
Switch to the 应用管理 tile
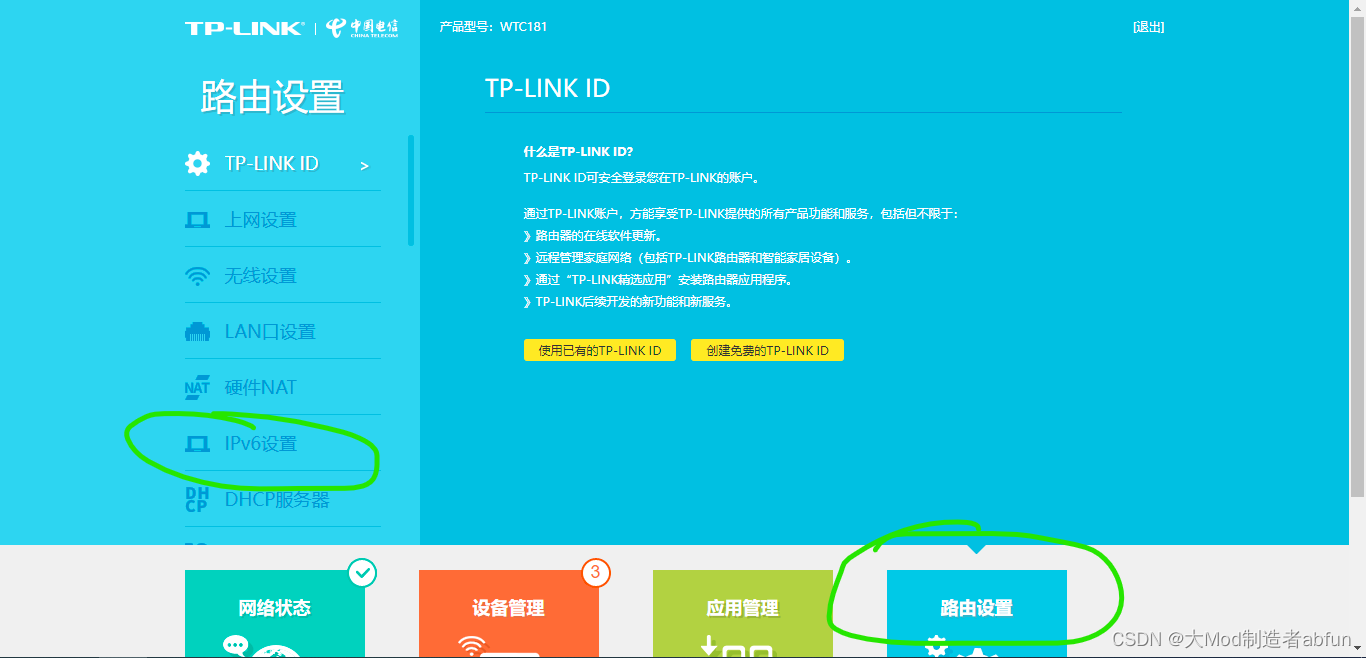(743, 614)
